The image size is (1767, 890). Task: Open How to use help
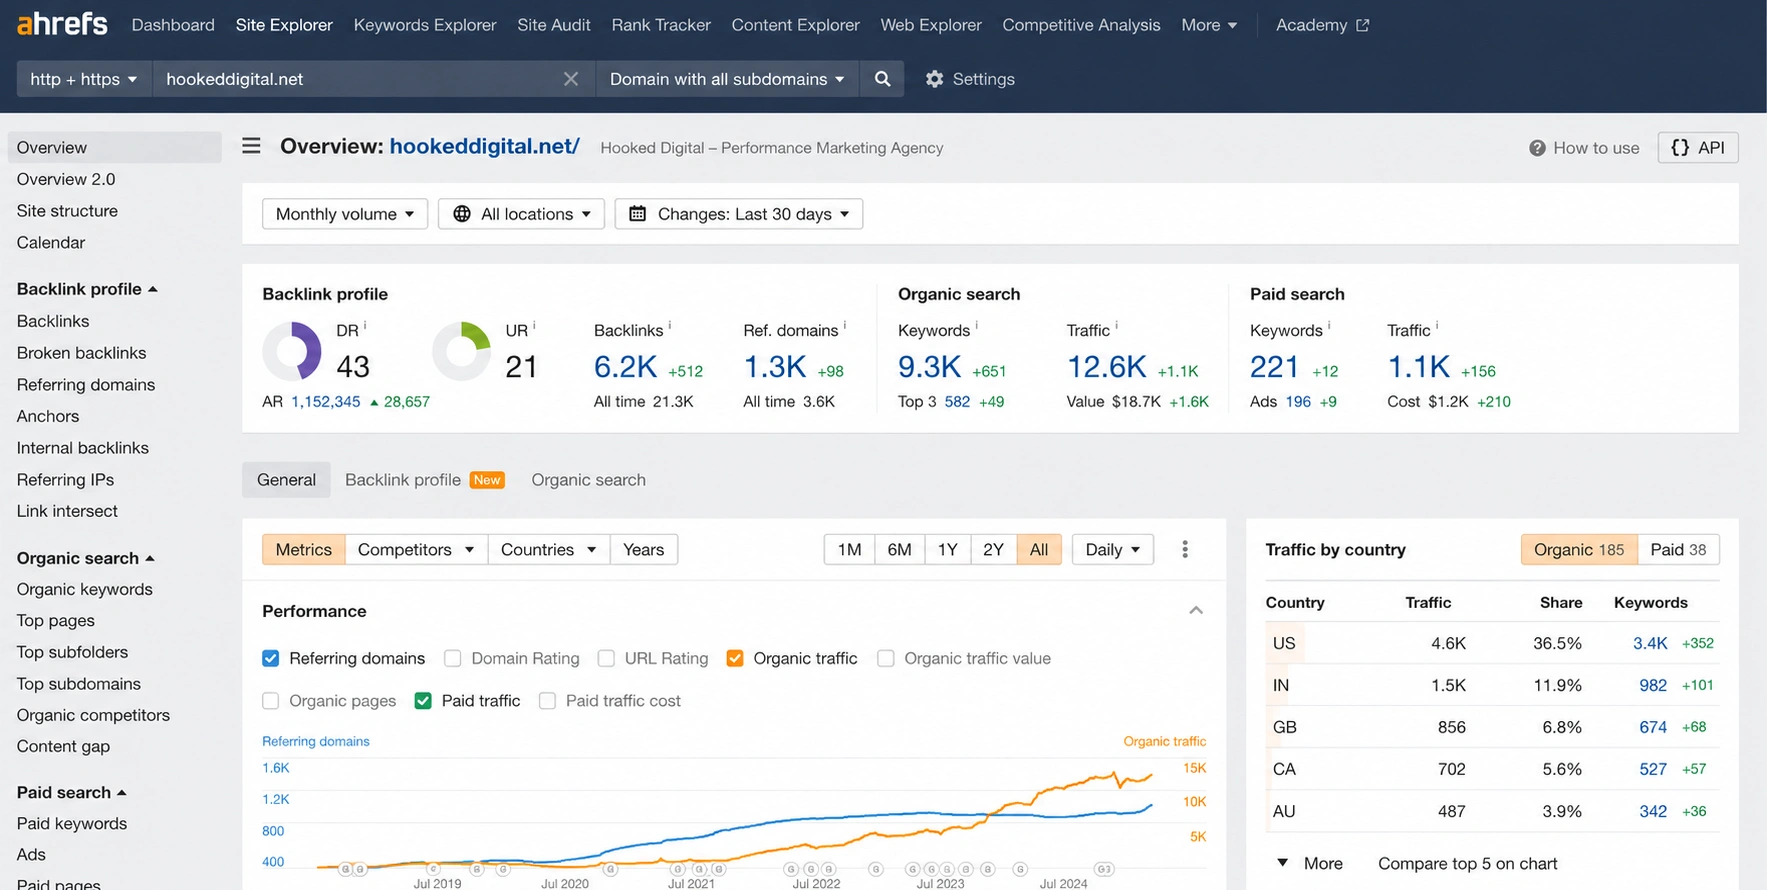click(x=1584, y=148)
